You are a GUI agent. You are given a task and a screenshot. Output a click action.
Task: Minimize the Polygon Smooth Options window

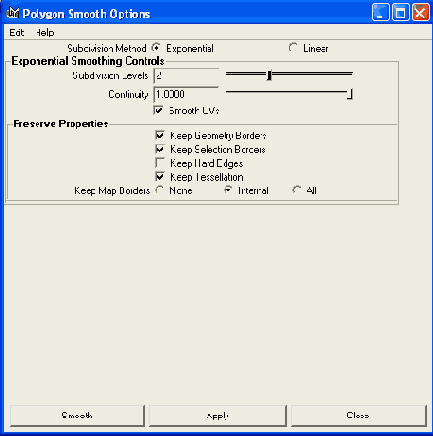380,13
